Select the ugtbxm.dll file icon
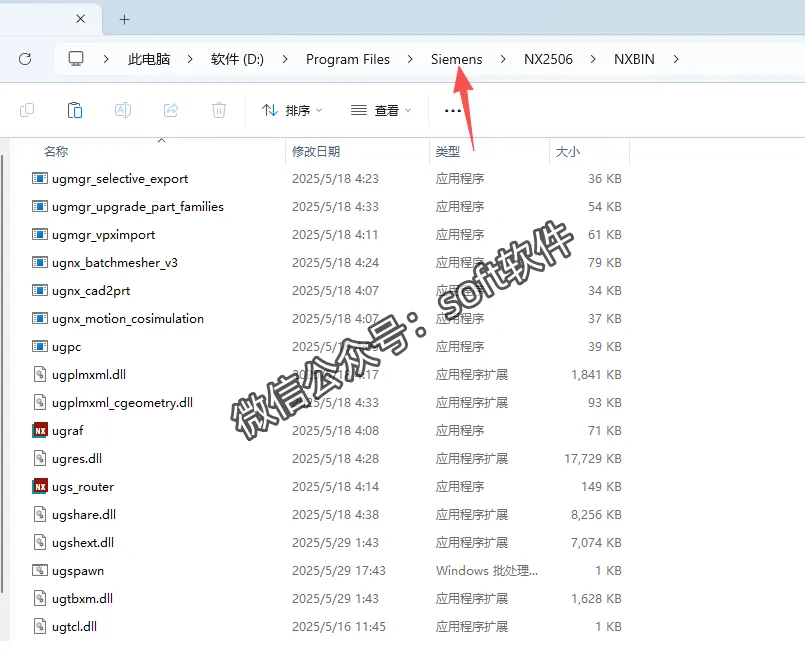This screenshot has width=805, height=657. point(40,598)
